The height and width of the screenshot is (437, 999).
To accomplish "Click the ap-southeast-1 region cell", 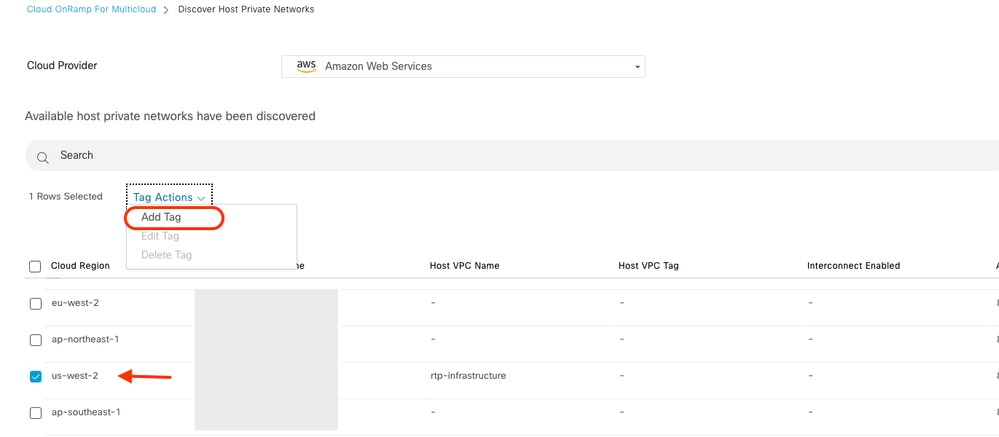I will point(86,412).
